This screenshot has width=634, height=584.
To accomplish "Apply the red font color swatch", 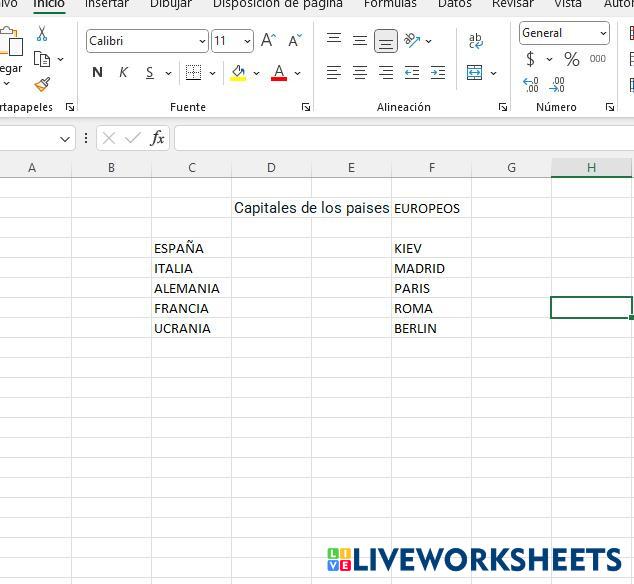I will (279, 72).
